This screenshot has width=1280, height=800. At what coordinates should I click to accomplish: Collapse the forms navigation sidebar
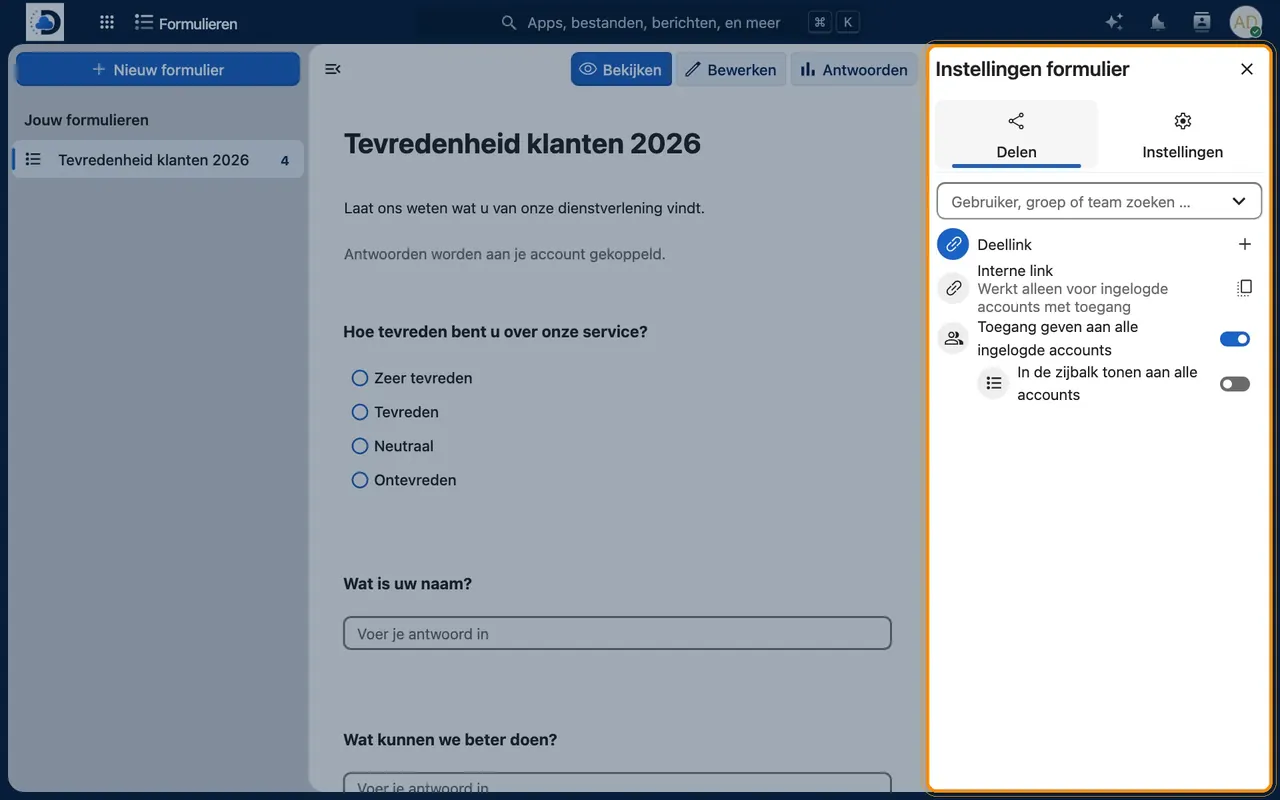[x=333, y=69]
